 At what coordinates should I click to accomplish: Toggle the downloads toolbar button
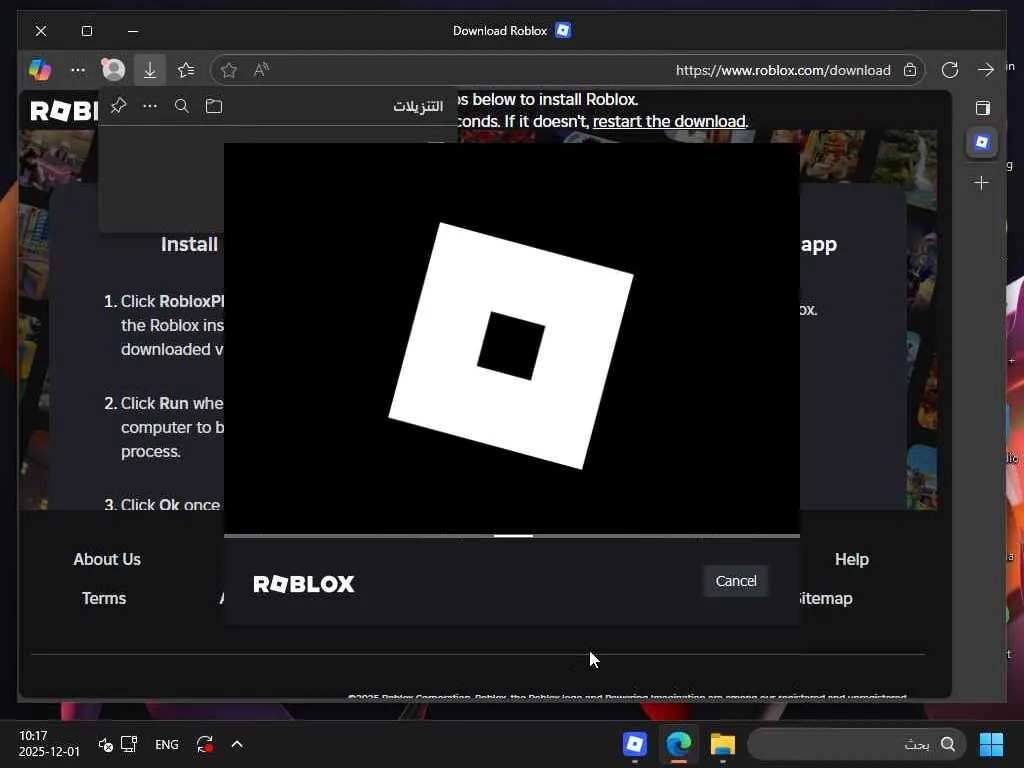pyautogui.click(x=150, y=70)
